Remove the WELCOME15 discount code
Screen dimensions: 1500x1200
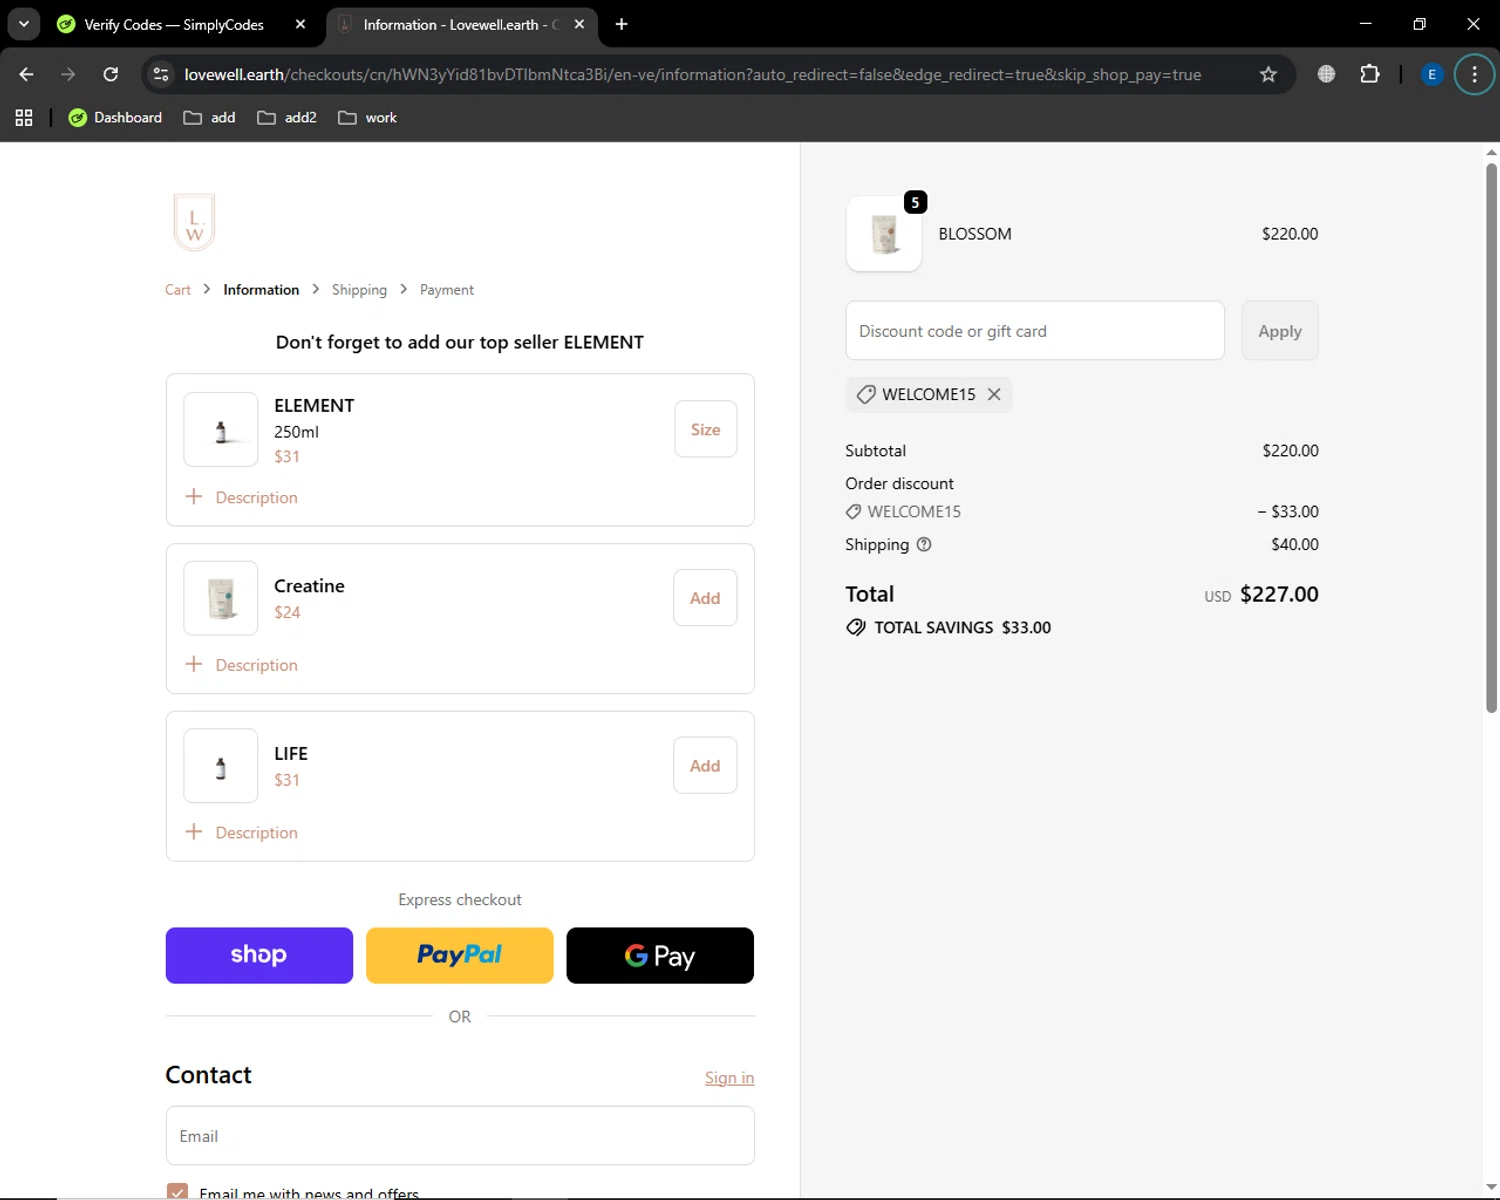click(994, 394)
